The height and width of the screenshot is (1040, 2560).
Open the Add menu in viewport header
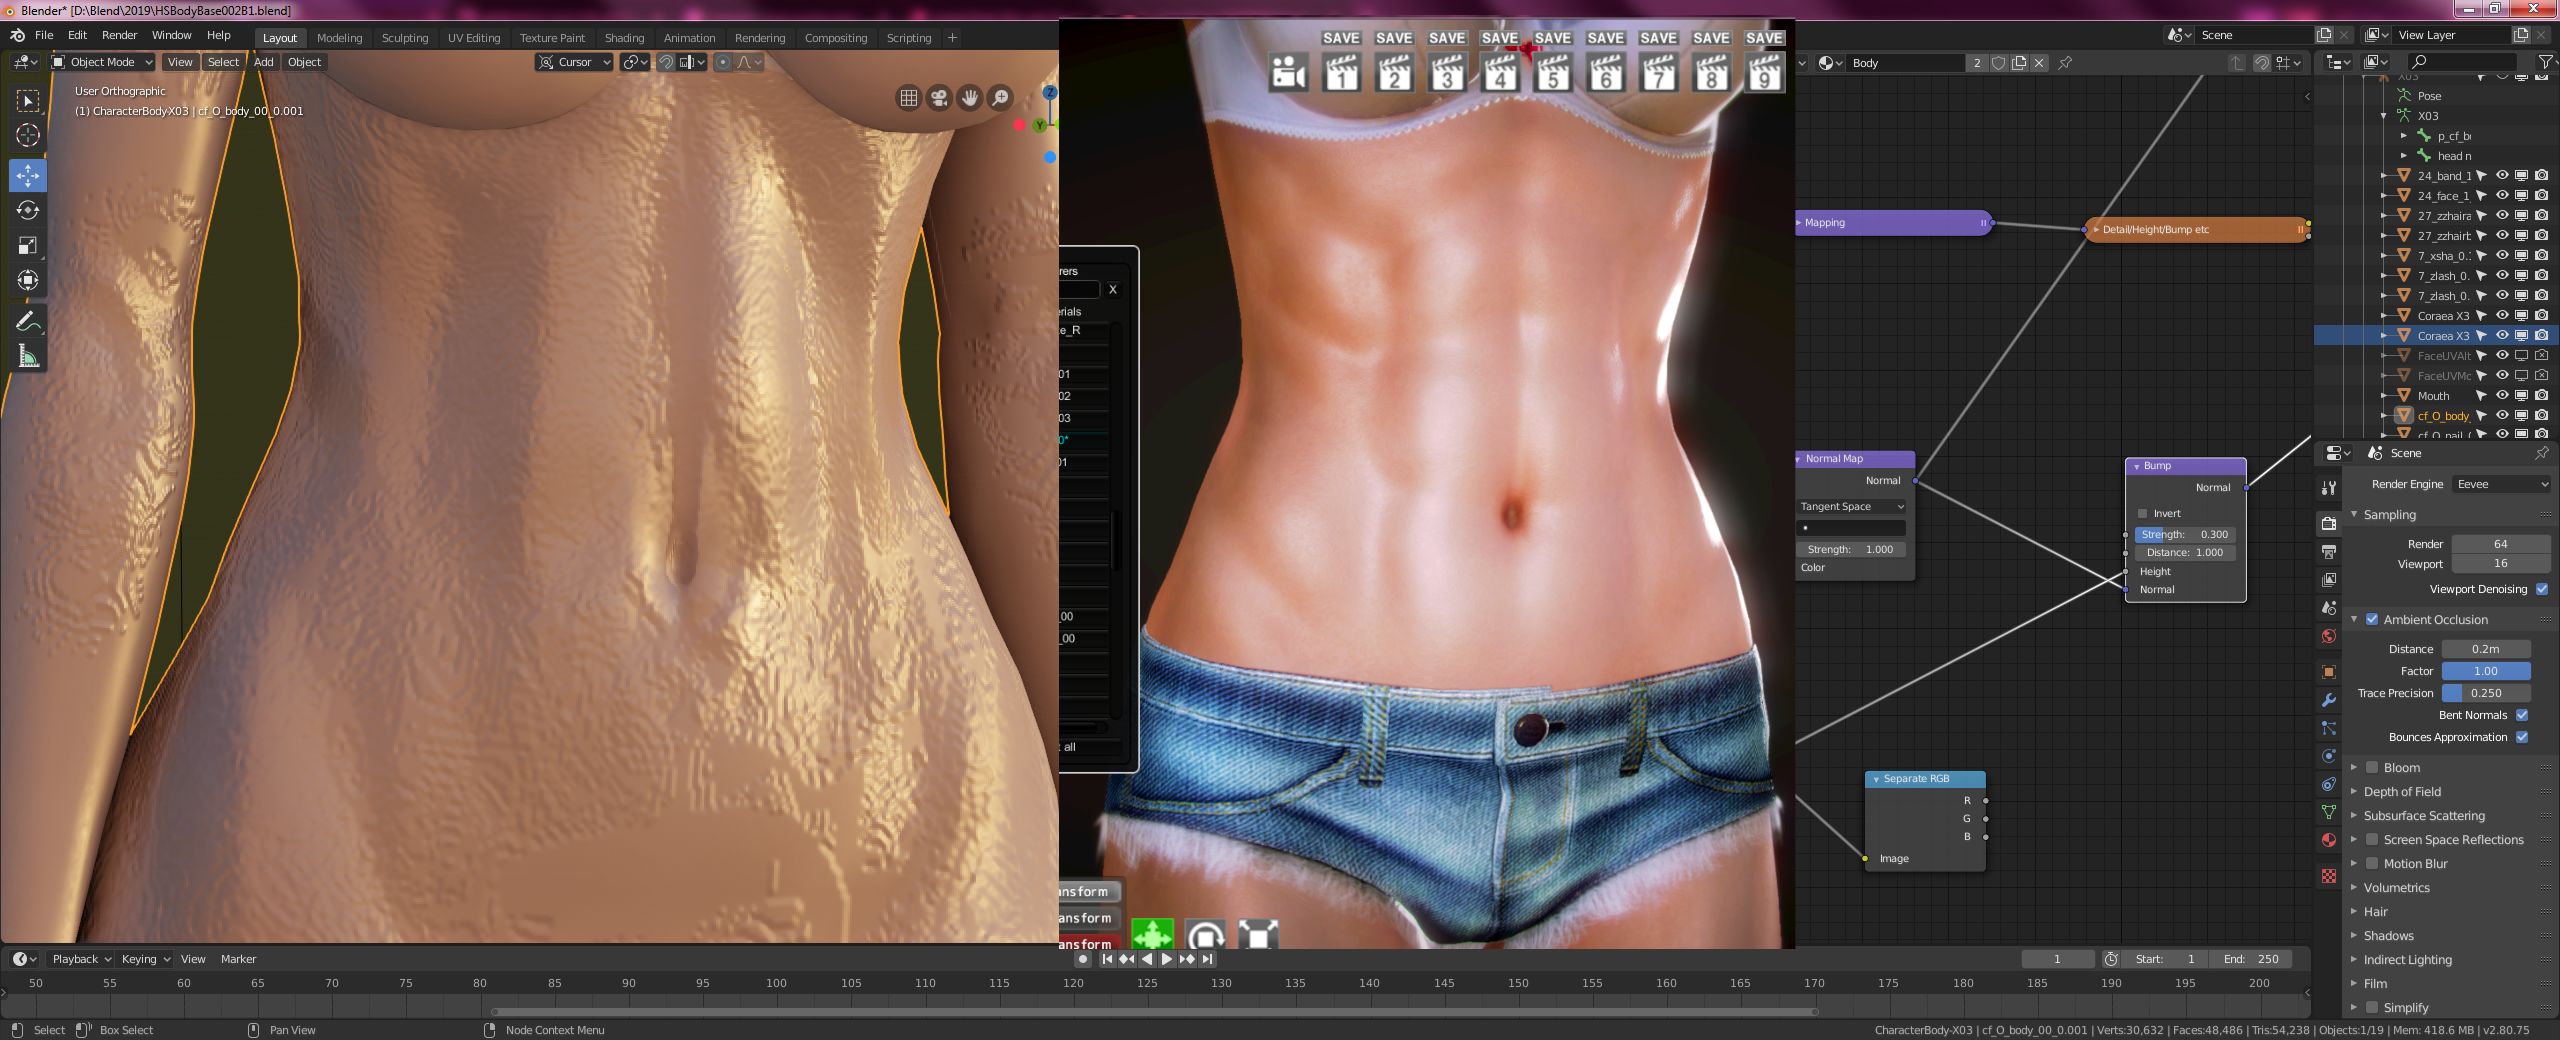click(x=263, y=62)
